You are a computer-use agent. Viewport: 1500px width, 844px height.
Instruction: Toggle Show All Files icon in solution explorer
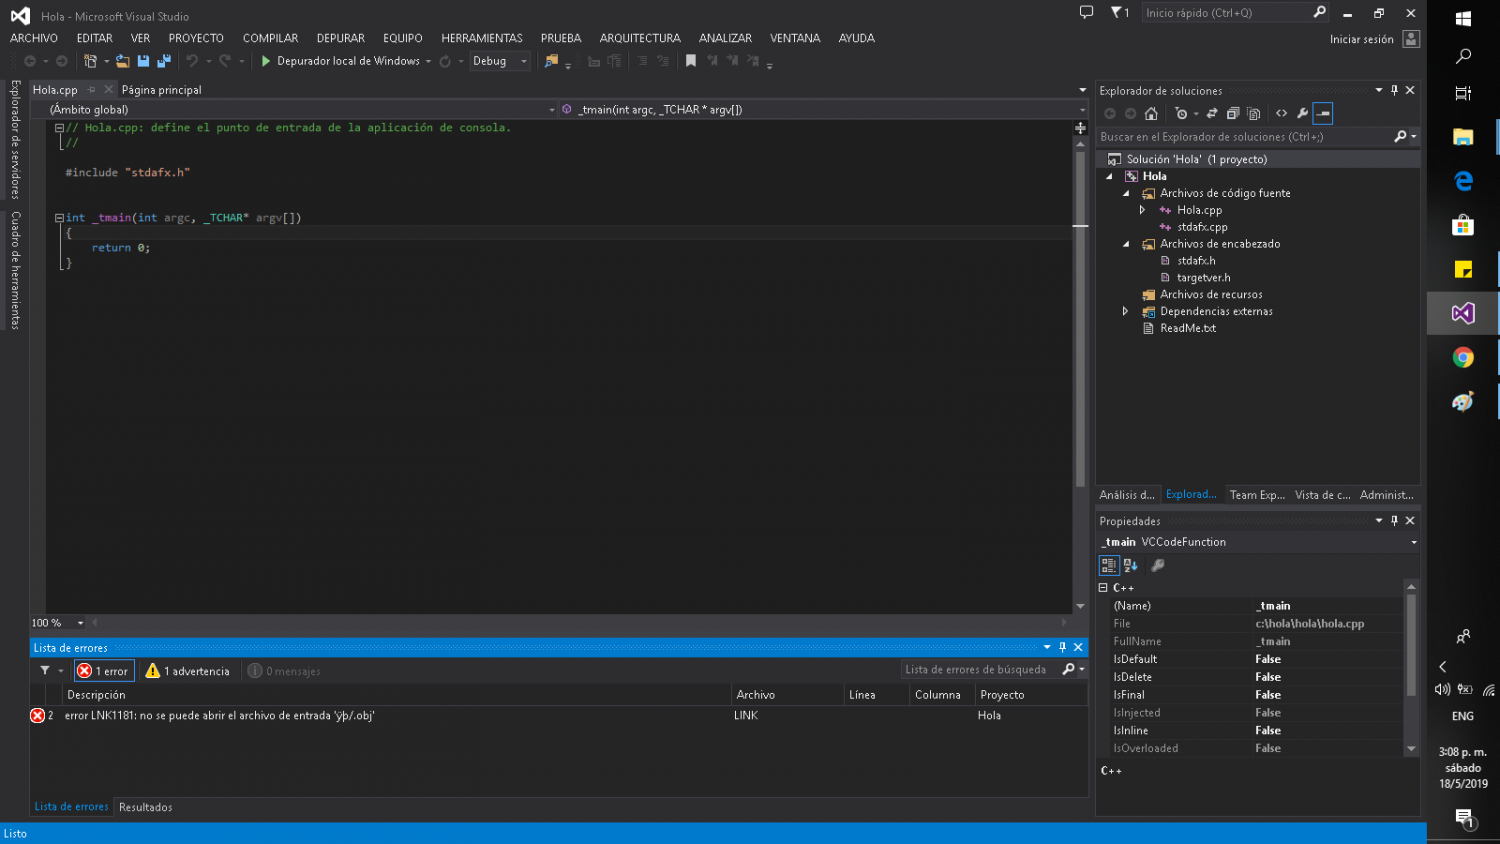1254,113
